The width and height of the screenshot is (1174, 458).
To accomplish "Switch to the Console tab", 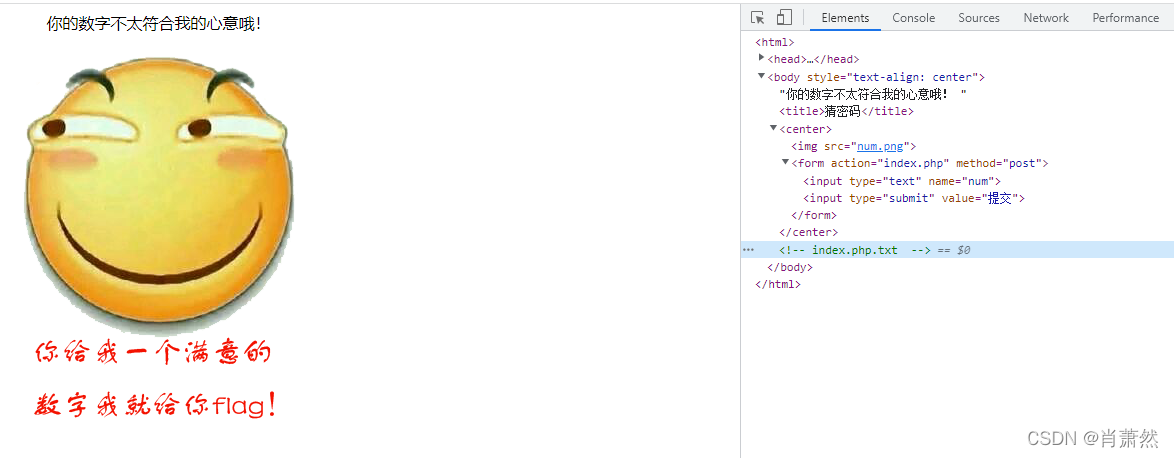I will [913, 18].
